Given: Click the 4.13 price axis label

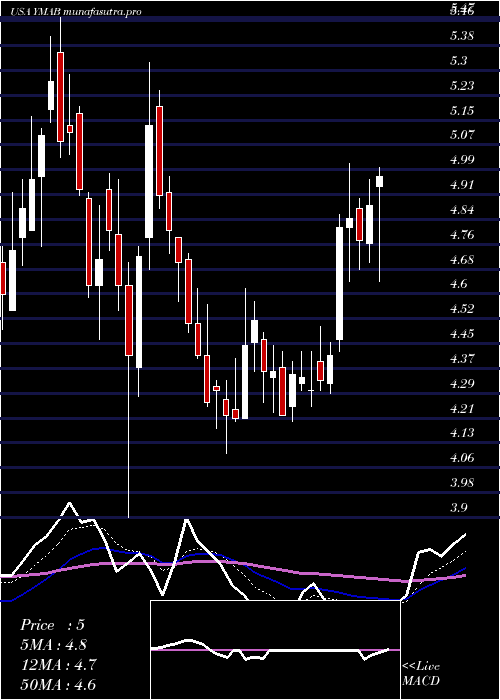Looking at the screenshot, I should [x=462, y=433].
